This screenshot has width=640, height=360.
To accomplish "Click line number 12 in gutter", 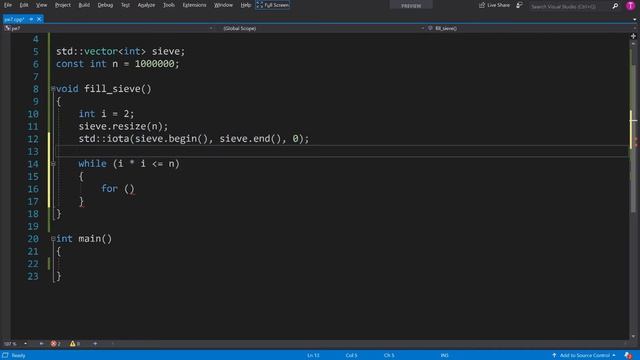I will 33,139.
